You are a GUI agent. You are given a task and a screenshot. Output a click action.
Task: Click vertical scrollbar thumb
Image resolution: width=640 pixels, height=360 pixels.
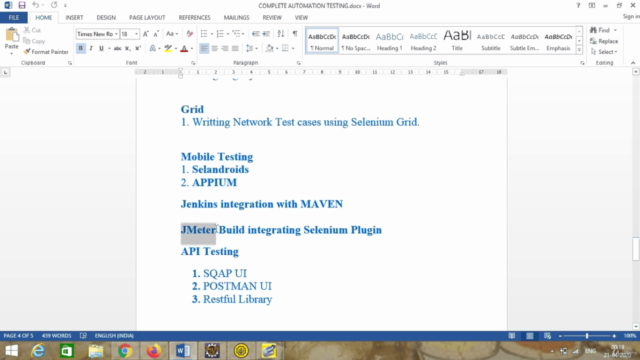(x=636, y=249)
